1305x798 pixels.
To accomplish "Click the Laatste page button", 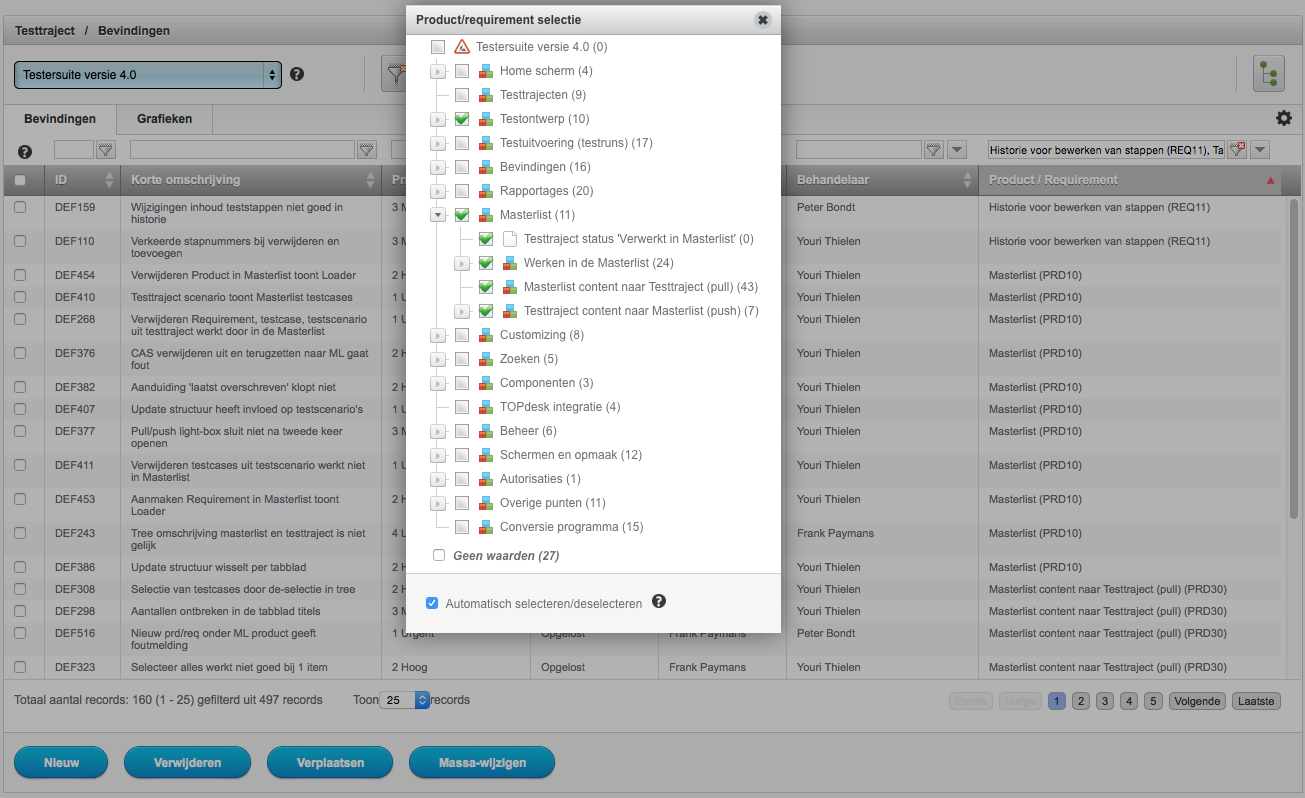I will point(1256,701).
